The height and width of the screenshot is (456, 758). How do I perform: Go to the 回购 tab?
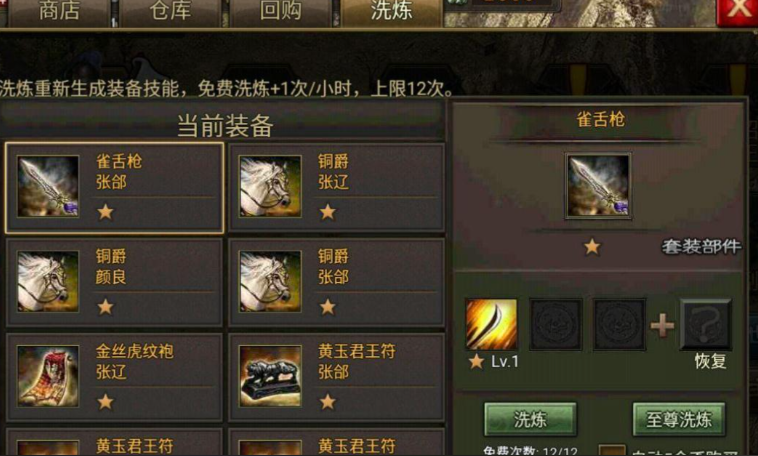click(280, 12)
